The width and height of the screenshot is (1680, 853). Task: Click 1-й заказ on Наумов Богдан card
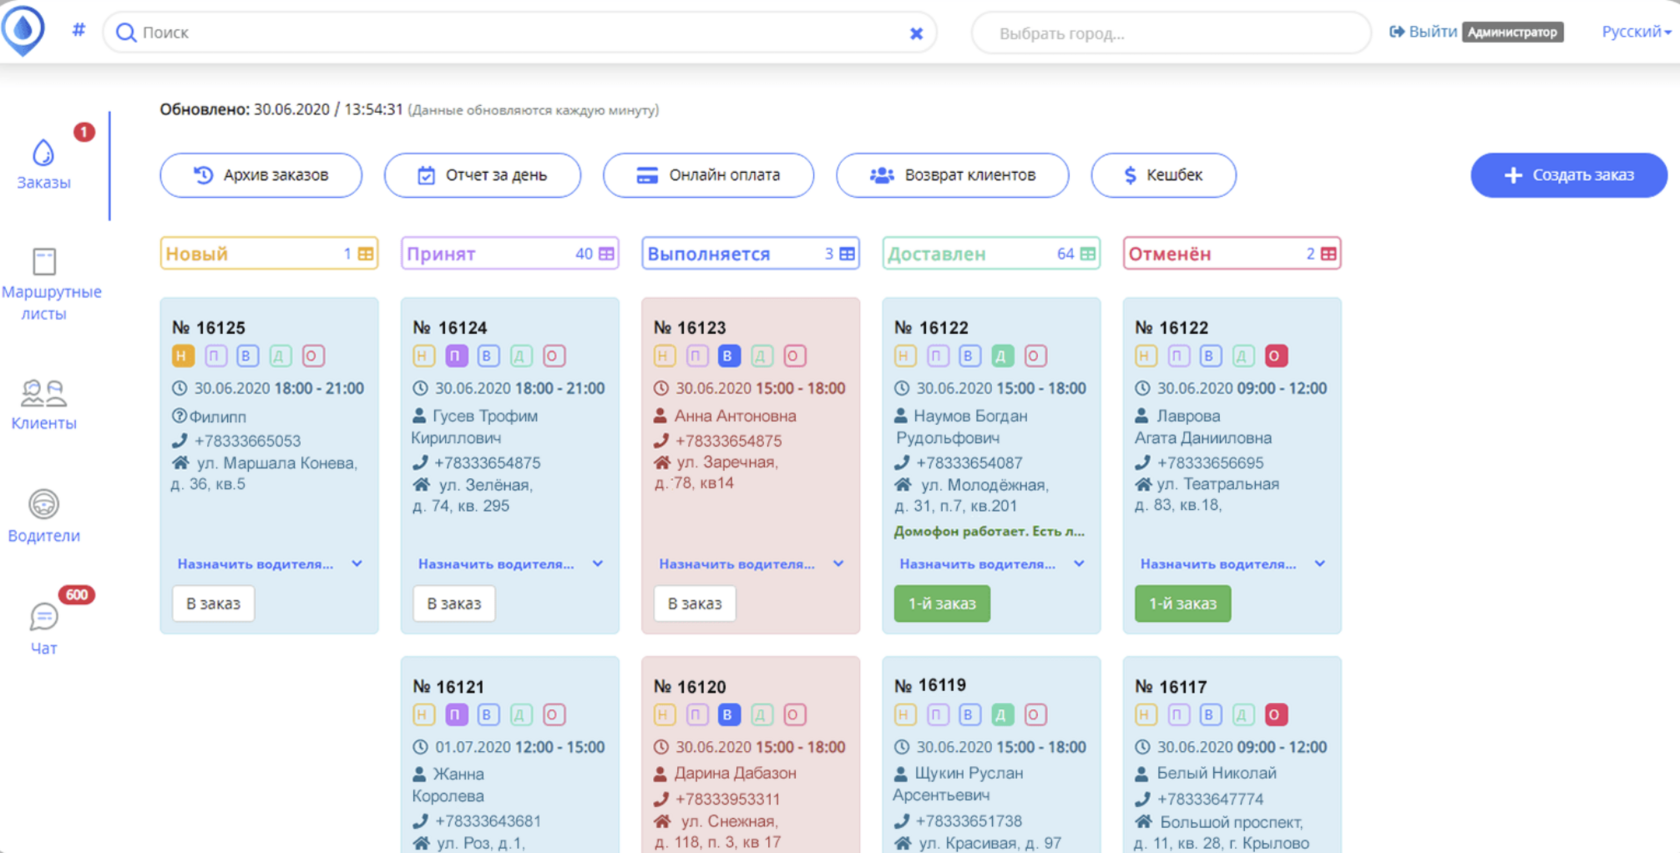click(942, 603)
